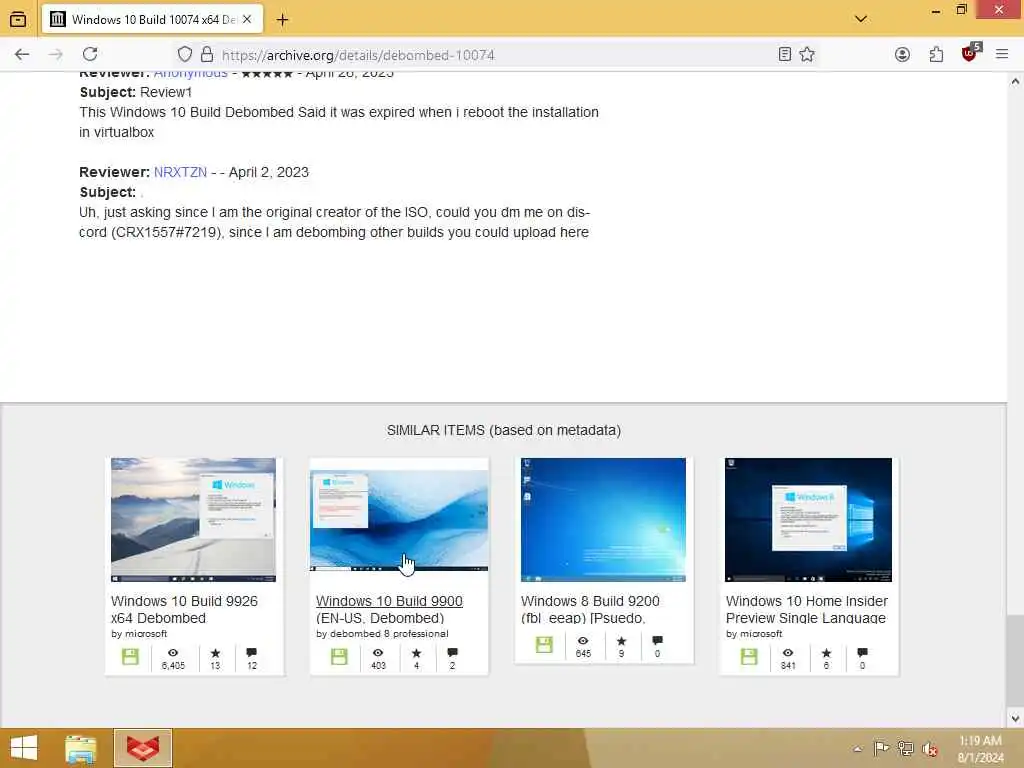The image size is (1024, 768).
Task: Open the Windows 8 Build 9200 thumbnail
Action: [603, 520]
